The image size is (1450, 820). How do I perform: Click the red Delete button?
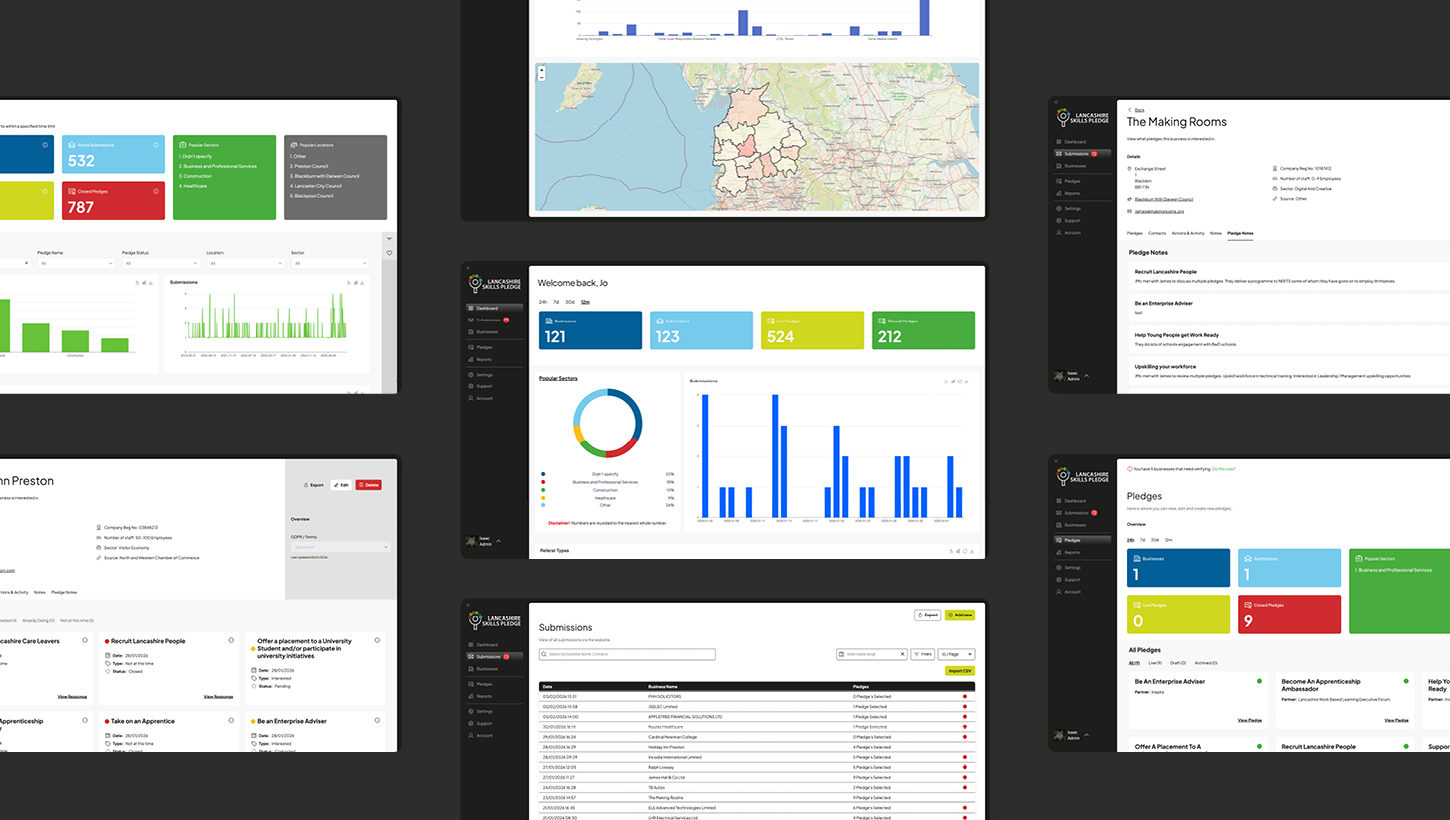368,484
